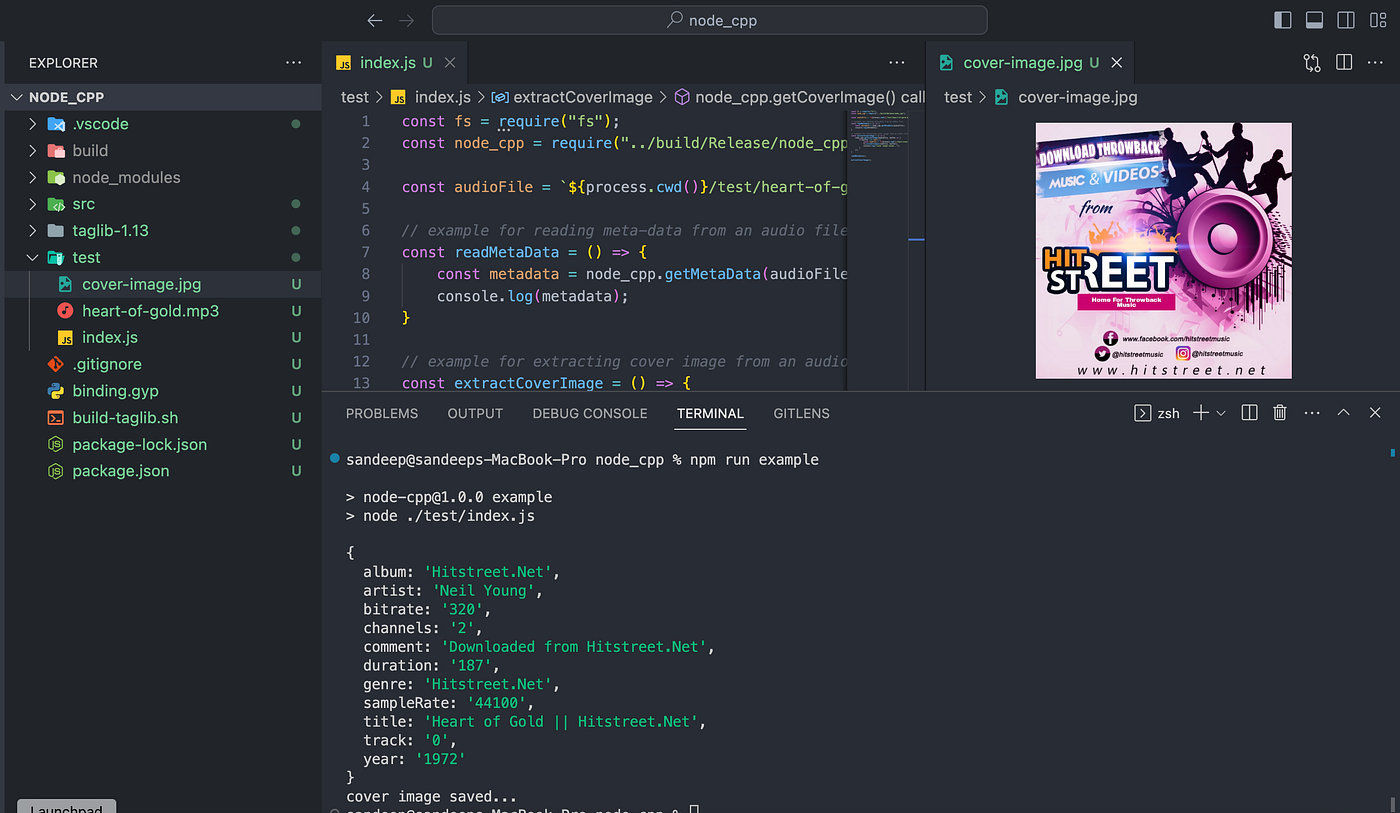Open the terminal more actions ellipsis
The width and height of the screenshot is (1400, 813).
click(x=1312, y=412)
